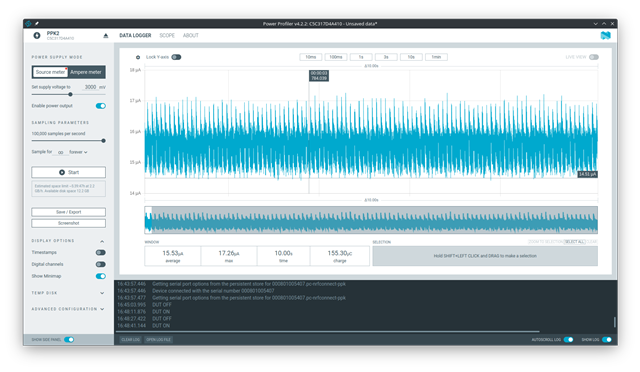Open chart settings gear icon
This screenshot has width=640, height=372.
point(138,57)
